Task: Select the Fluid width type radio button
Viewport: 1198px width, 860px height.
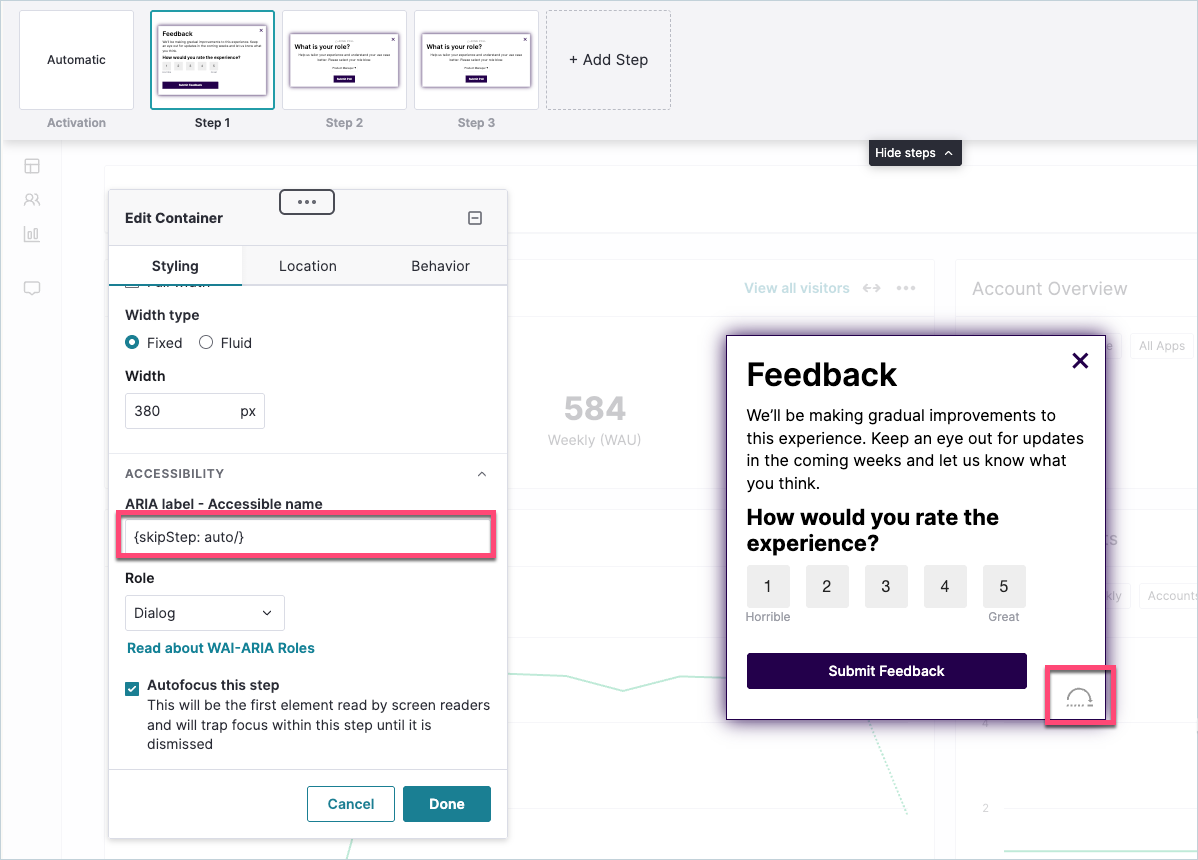Action: click(x=206, y=342)
